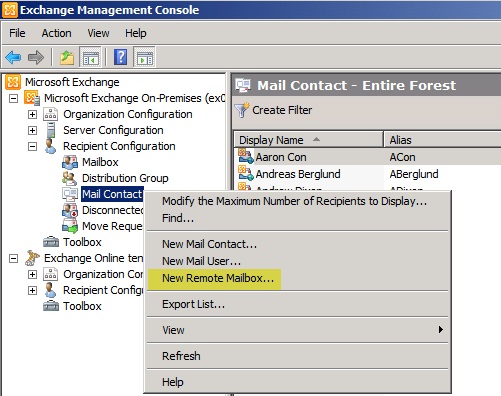
Task: Select the Aaron Con contact icon
Action: pyautogui.click(x=246, y=157)
